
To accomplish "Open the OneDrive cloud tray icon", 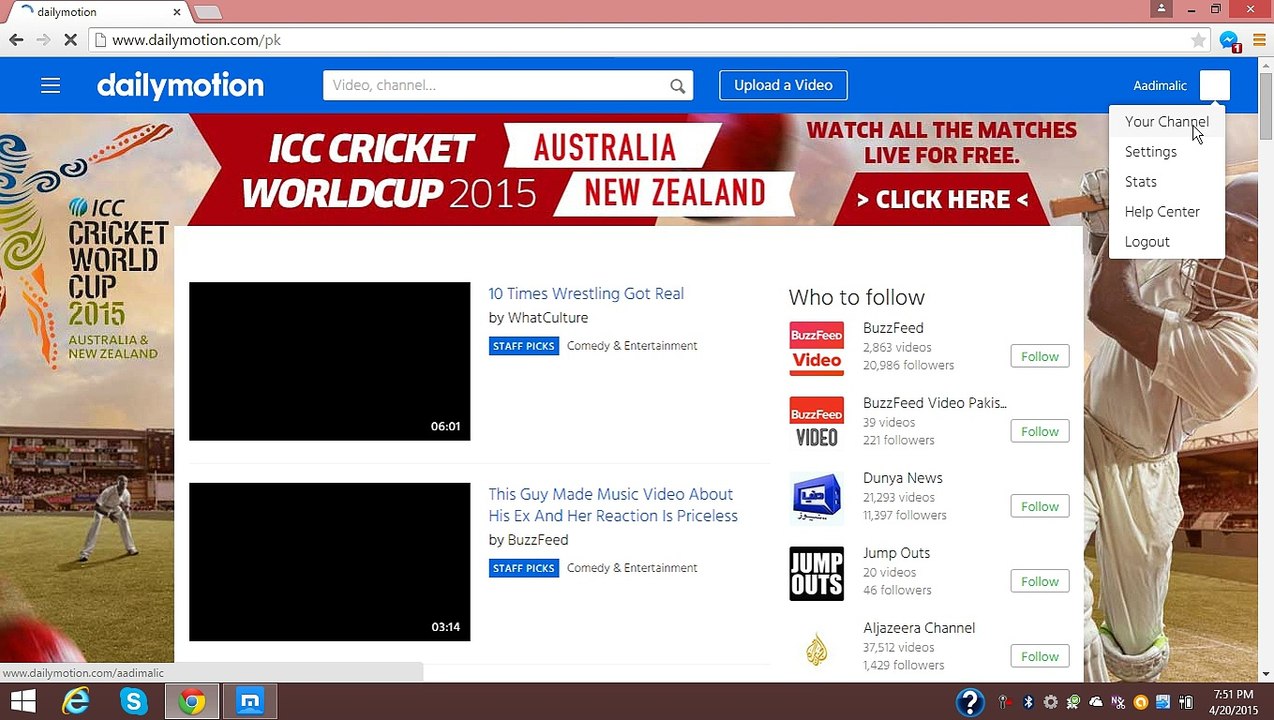I will coord(1096,702).
